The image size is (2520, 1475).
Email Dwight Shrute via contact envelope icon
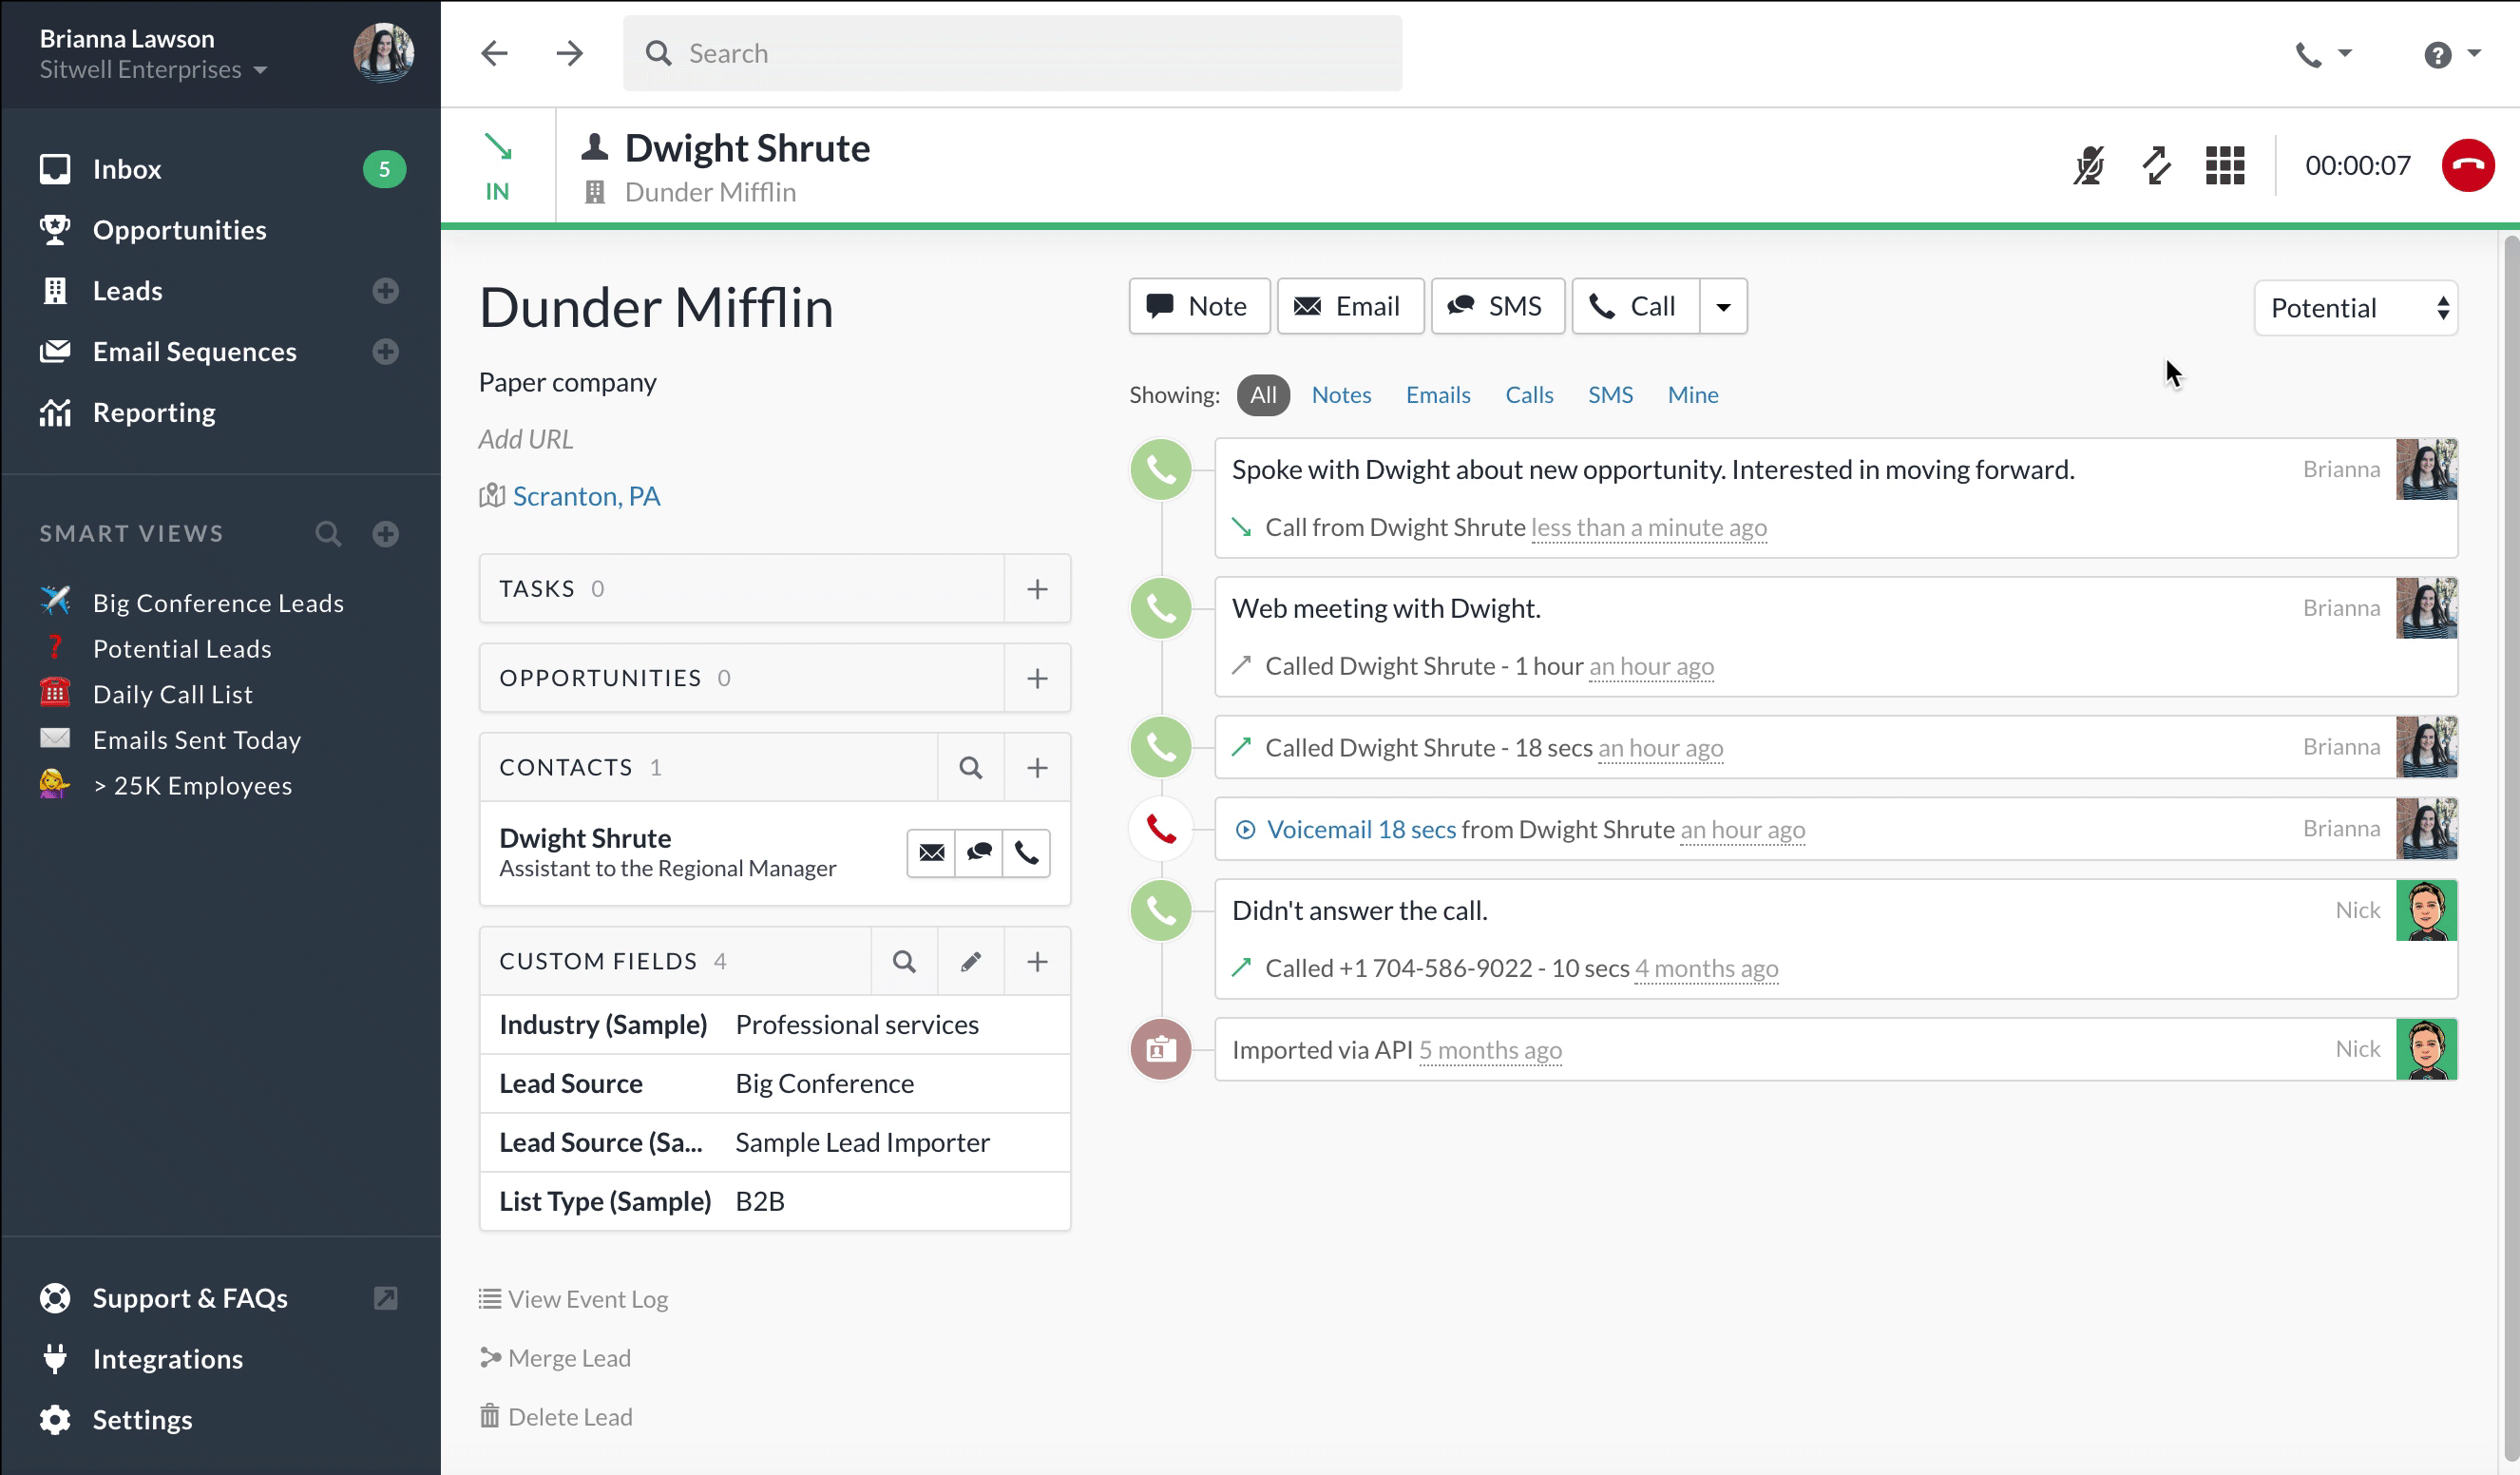931,852
